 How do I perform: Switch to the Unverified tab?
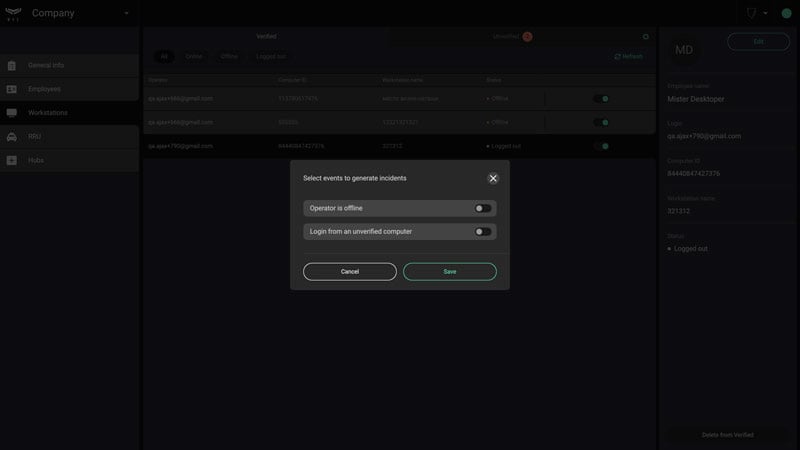[512, 36]
